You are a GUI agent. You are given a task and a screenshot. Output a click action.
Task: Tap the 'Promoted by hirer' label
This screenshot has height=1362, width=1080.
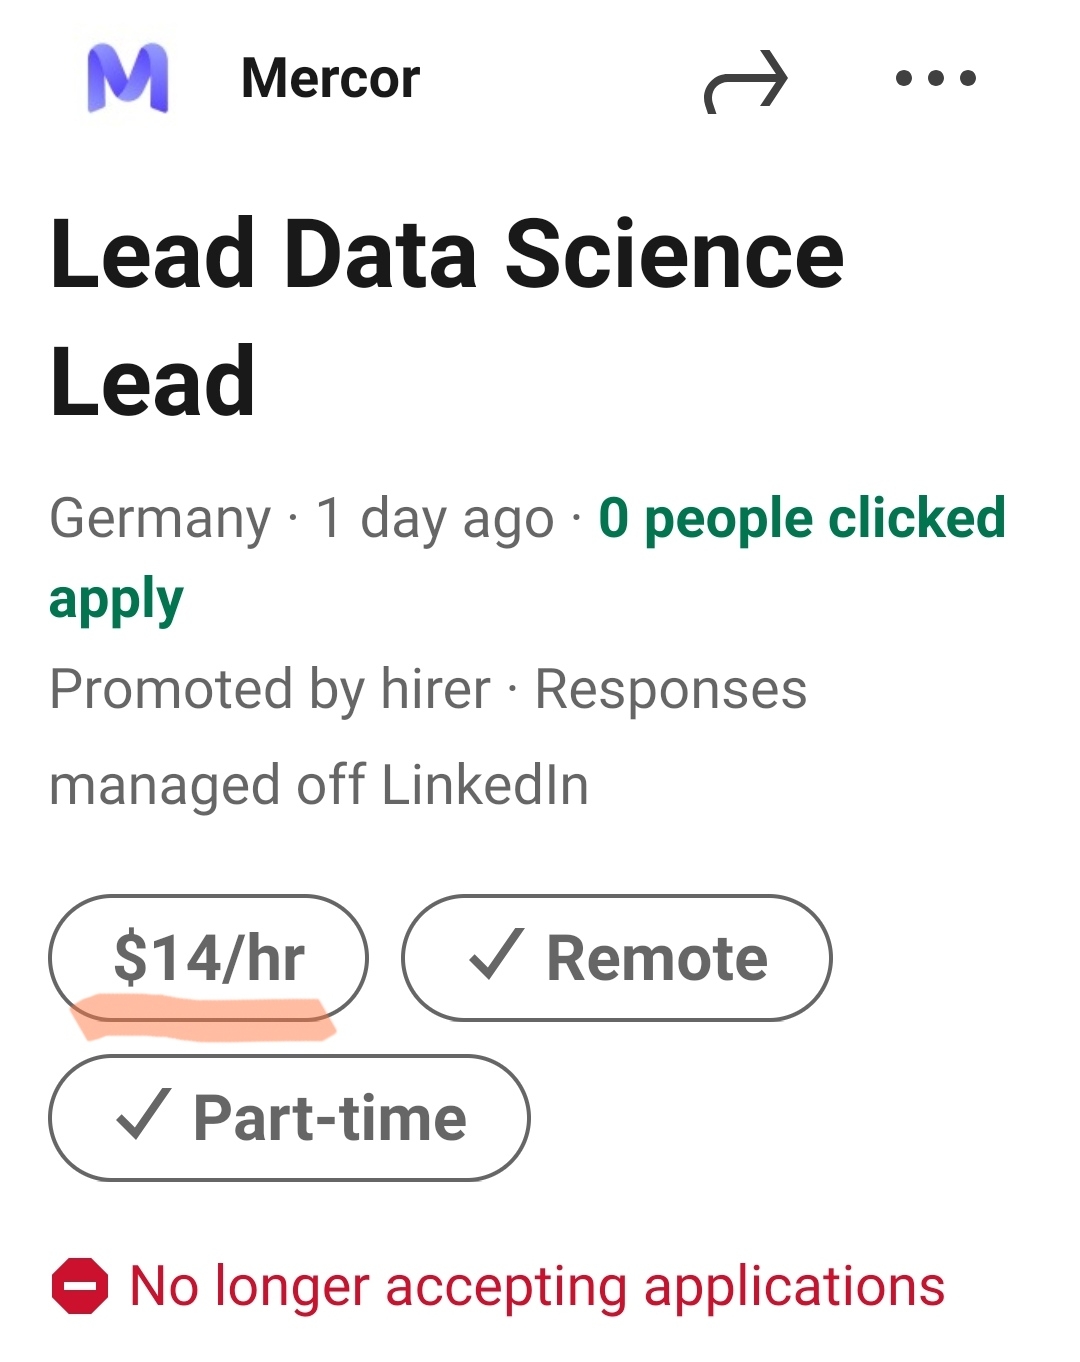[270, 690]
